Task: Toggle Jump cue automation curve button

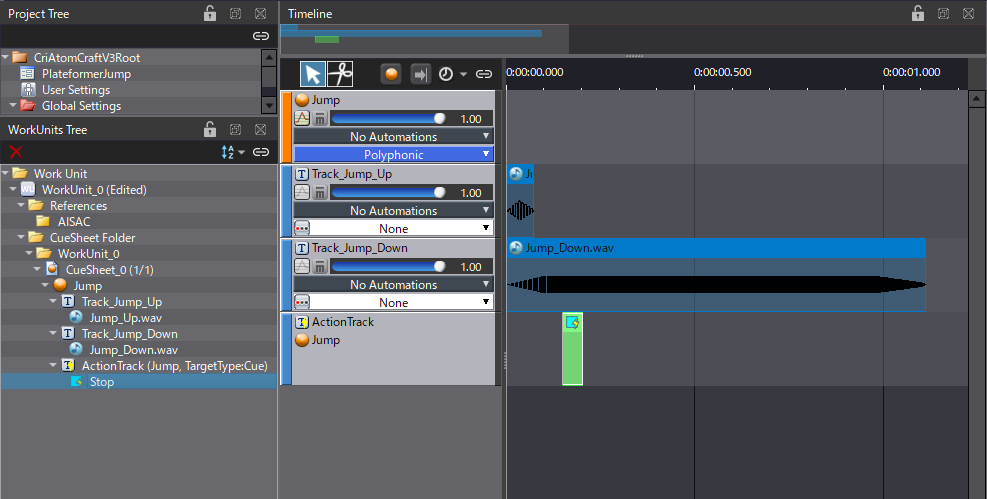Action: [x=302, y=118]
